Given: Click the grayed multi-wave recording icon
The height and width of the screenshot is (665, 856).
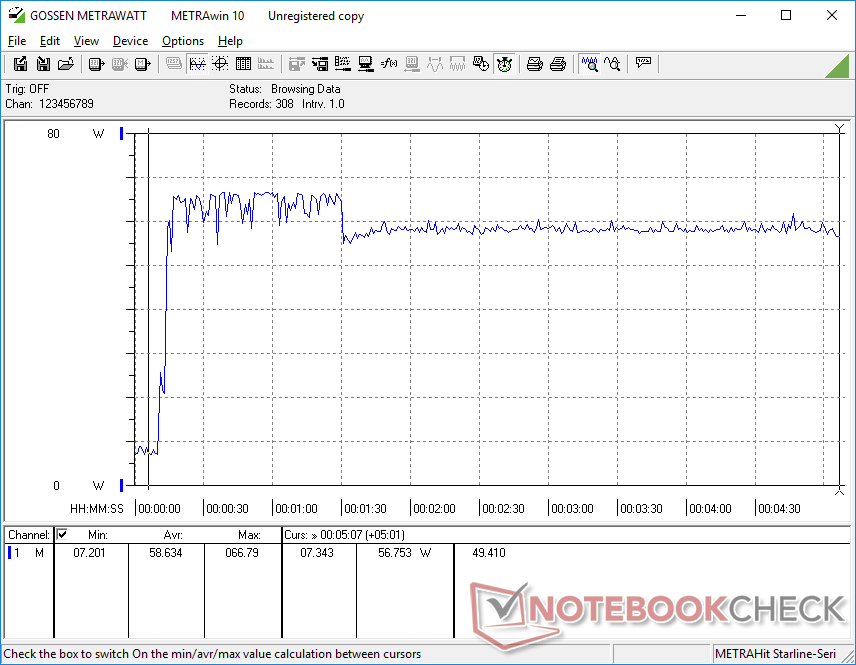Looking at the screenshot, I should coord(457,64).
